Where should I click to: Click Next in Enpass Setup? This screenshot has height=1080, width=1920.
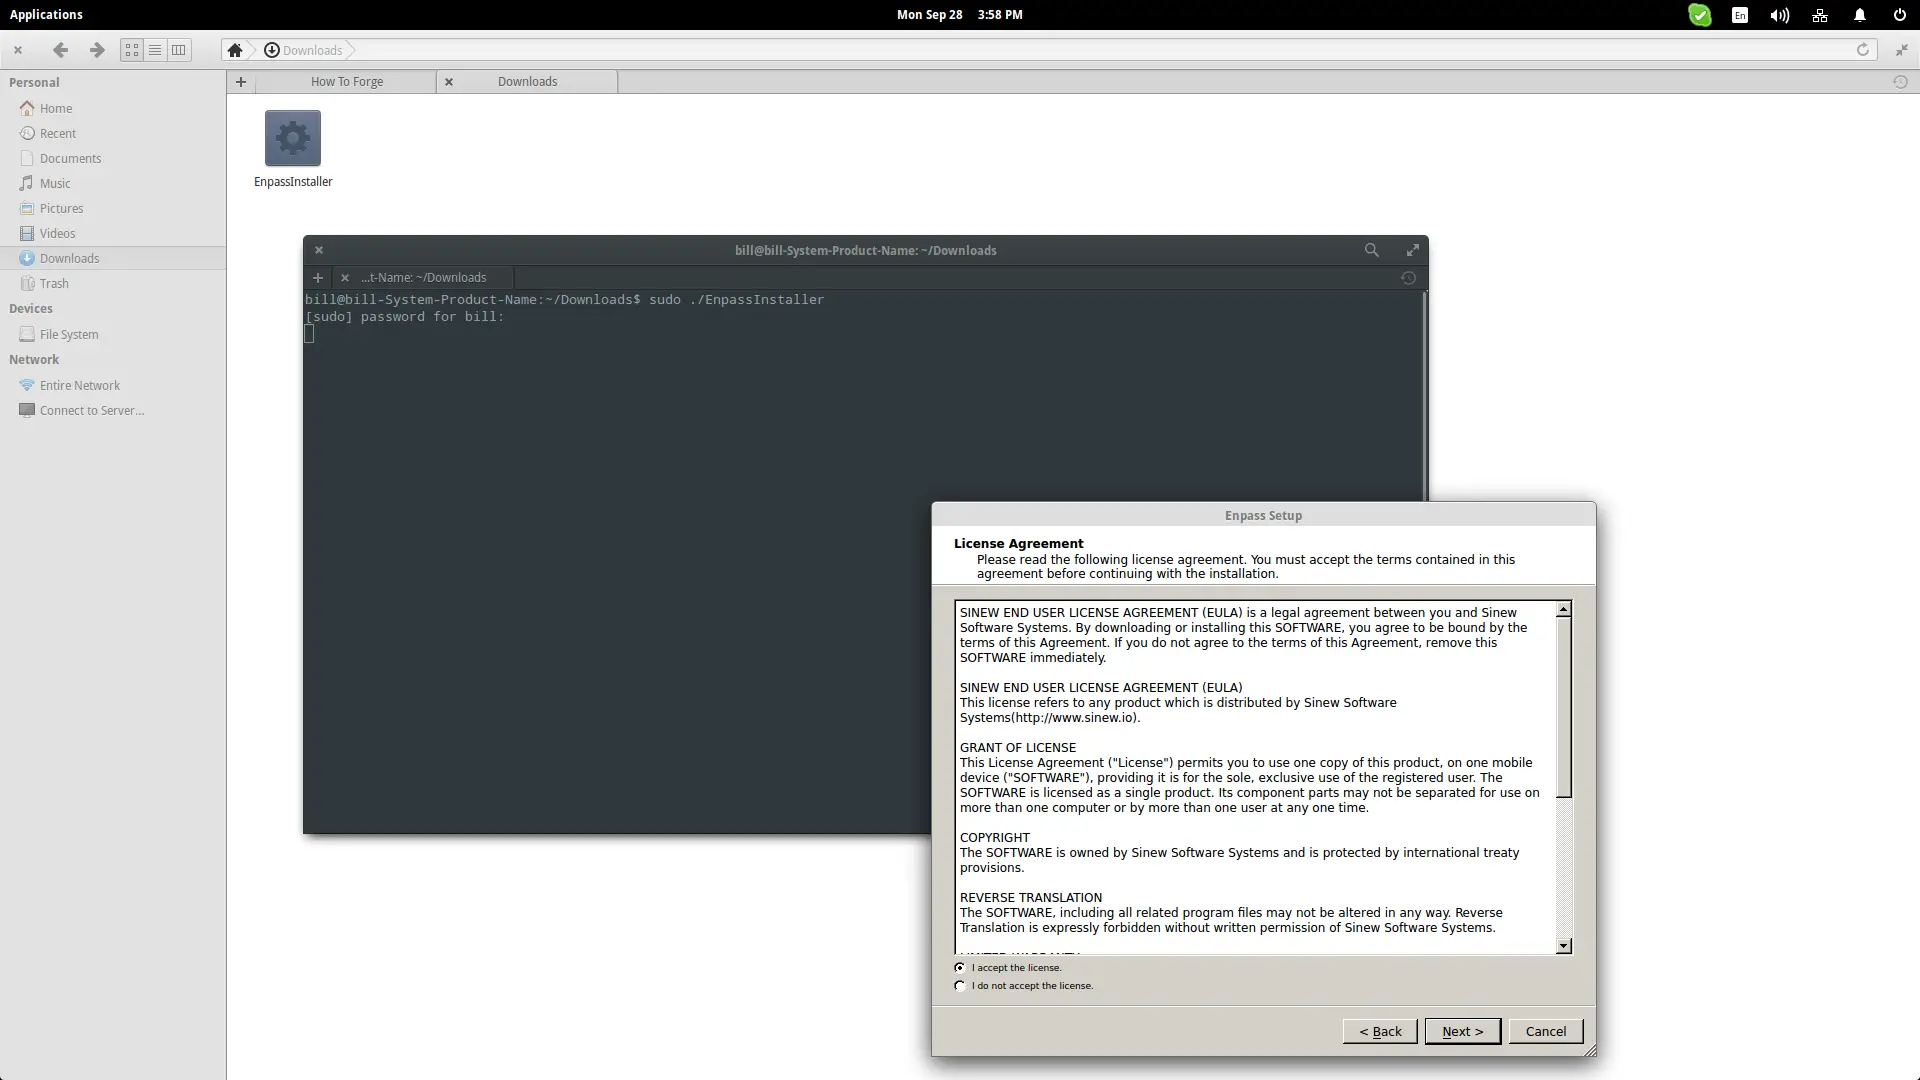1462,1031
